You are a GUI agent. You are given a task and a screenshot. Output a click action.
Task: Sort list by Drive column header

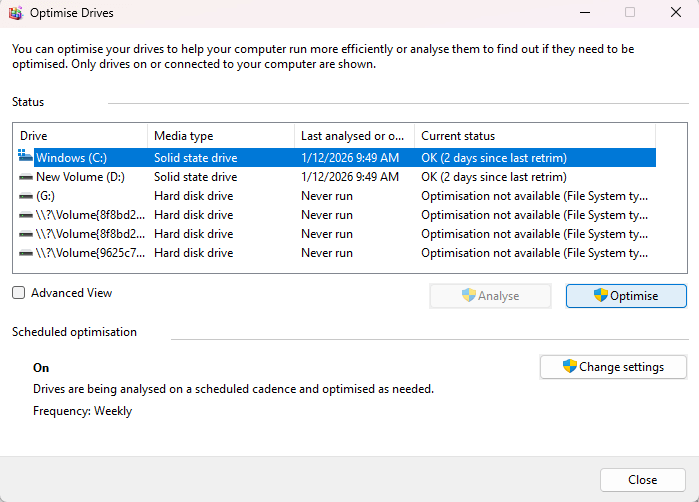click(x=80, y=136)
